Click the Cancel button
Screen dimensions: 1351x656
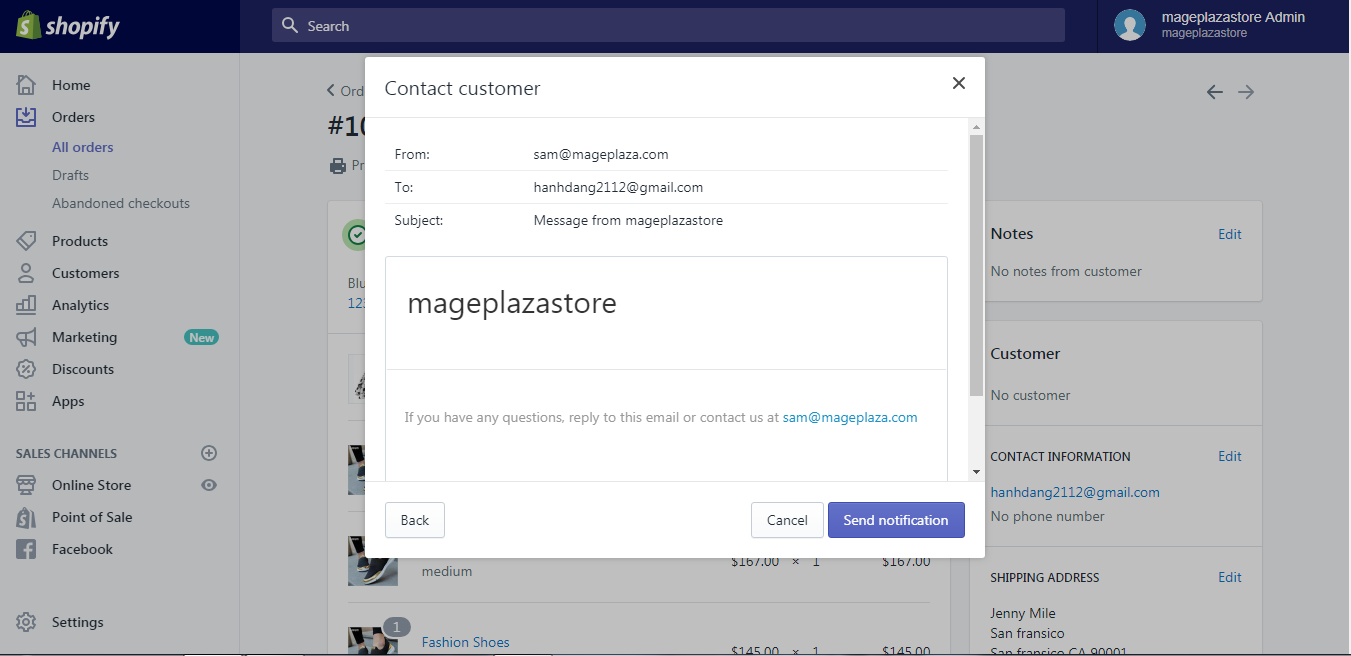[787, 520]
